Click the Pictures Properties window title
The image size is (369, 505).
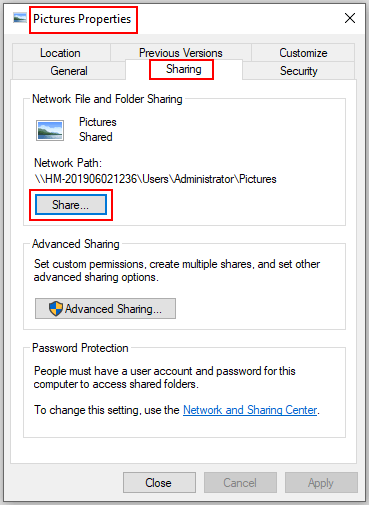82,19
